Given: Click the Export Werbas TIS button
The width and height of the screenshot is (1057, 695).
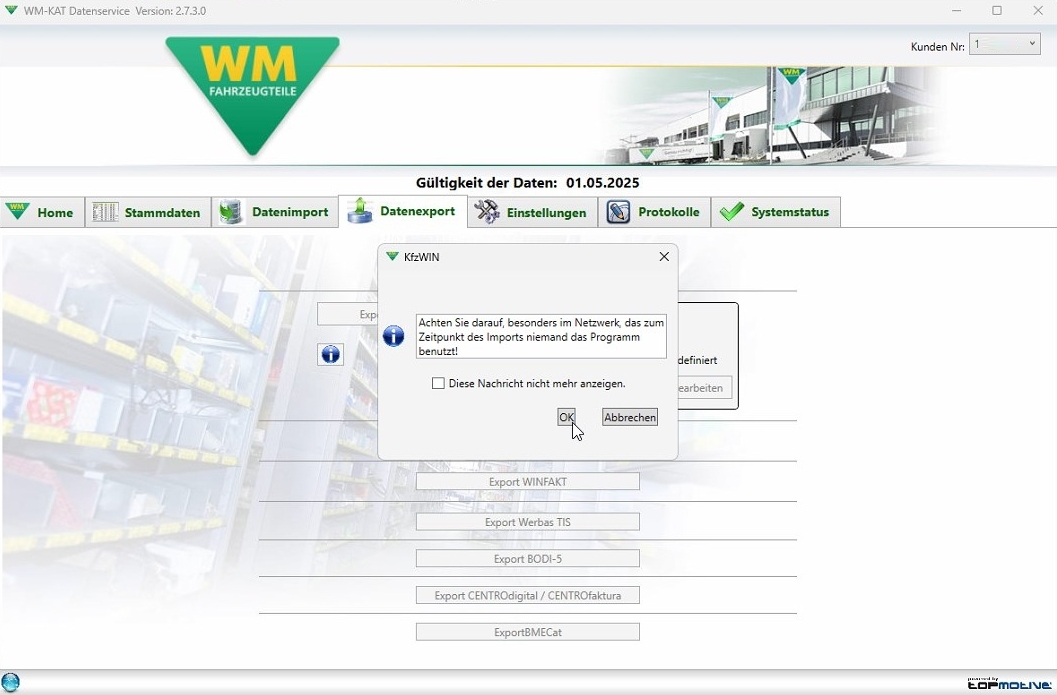Looking at the screenshot, I should coord(528,522).
